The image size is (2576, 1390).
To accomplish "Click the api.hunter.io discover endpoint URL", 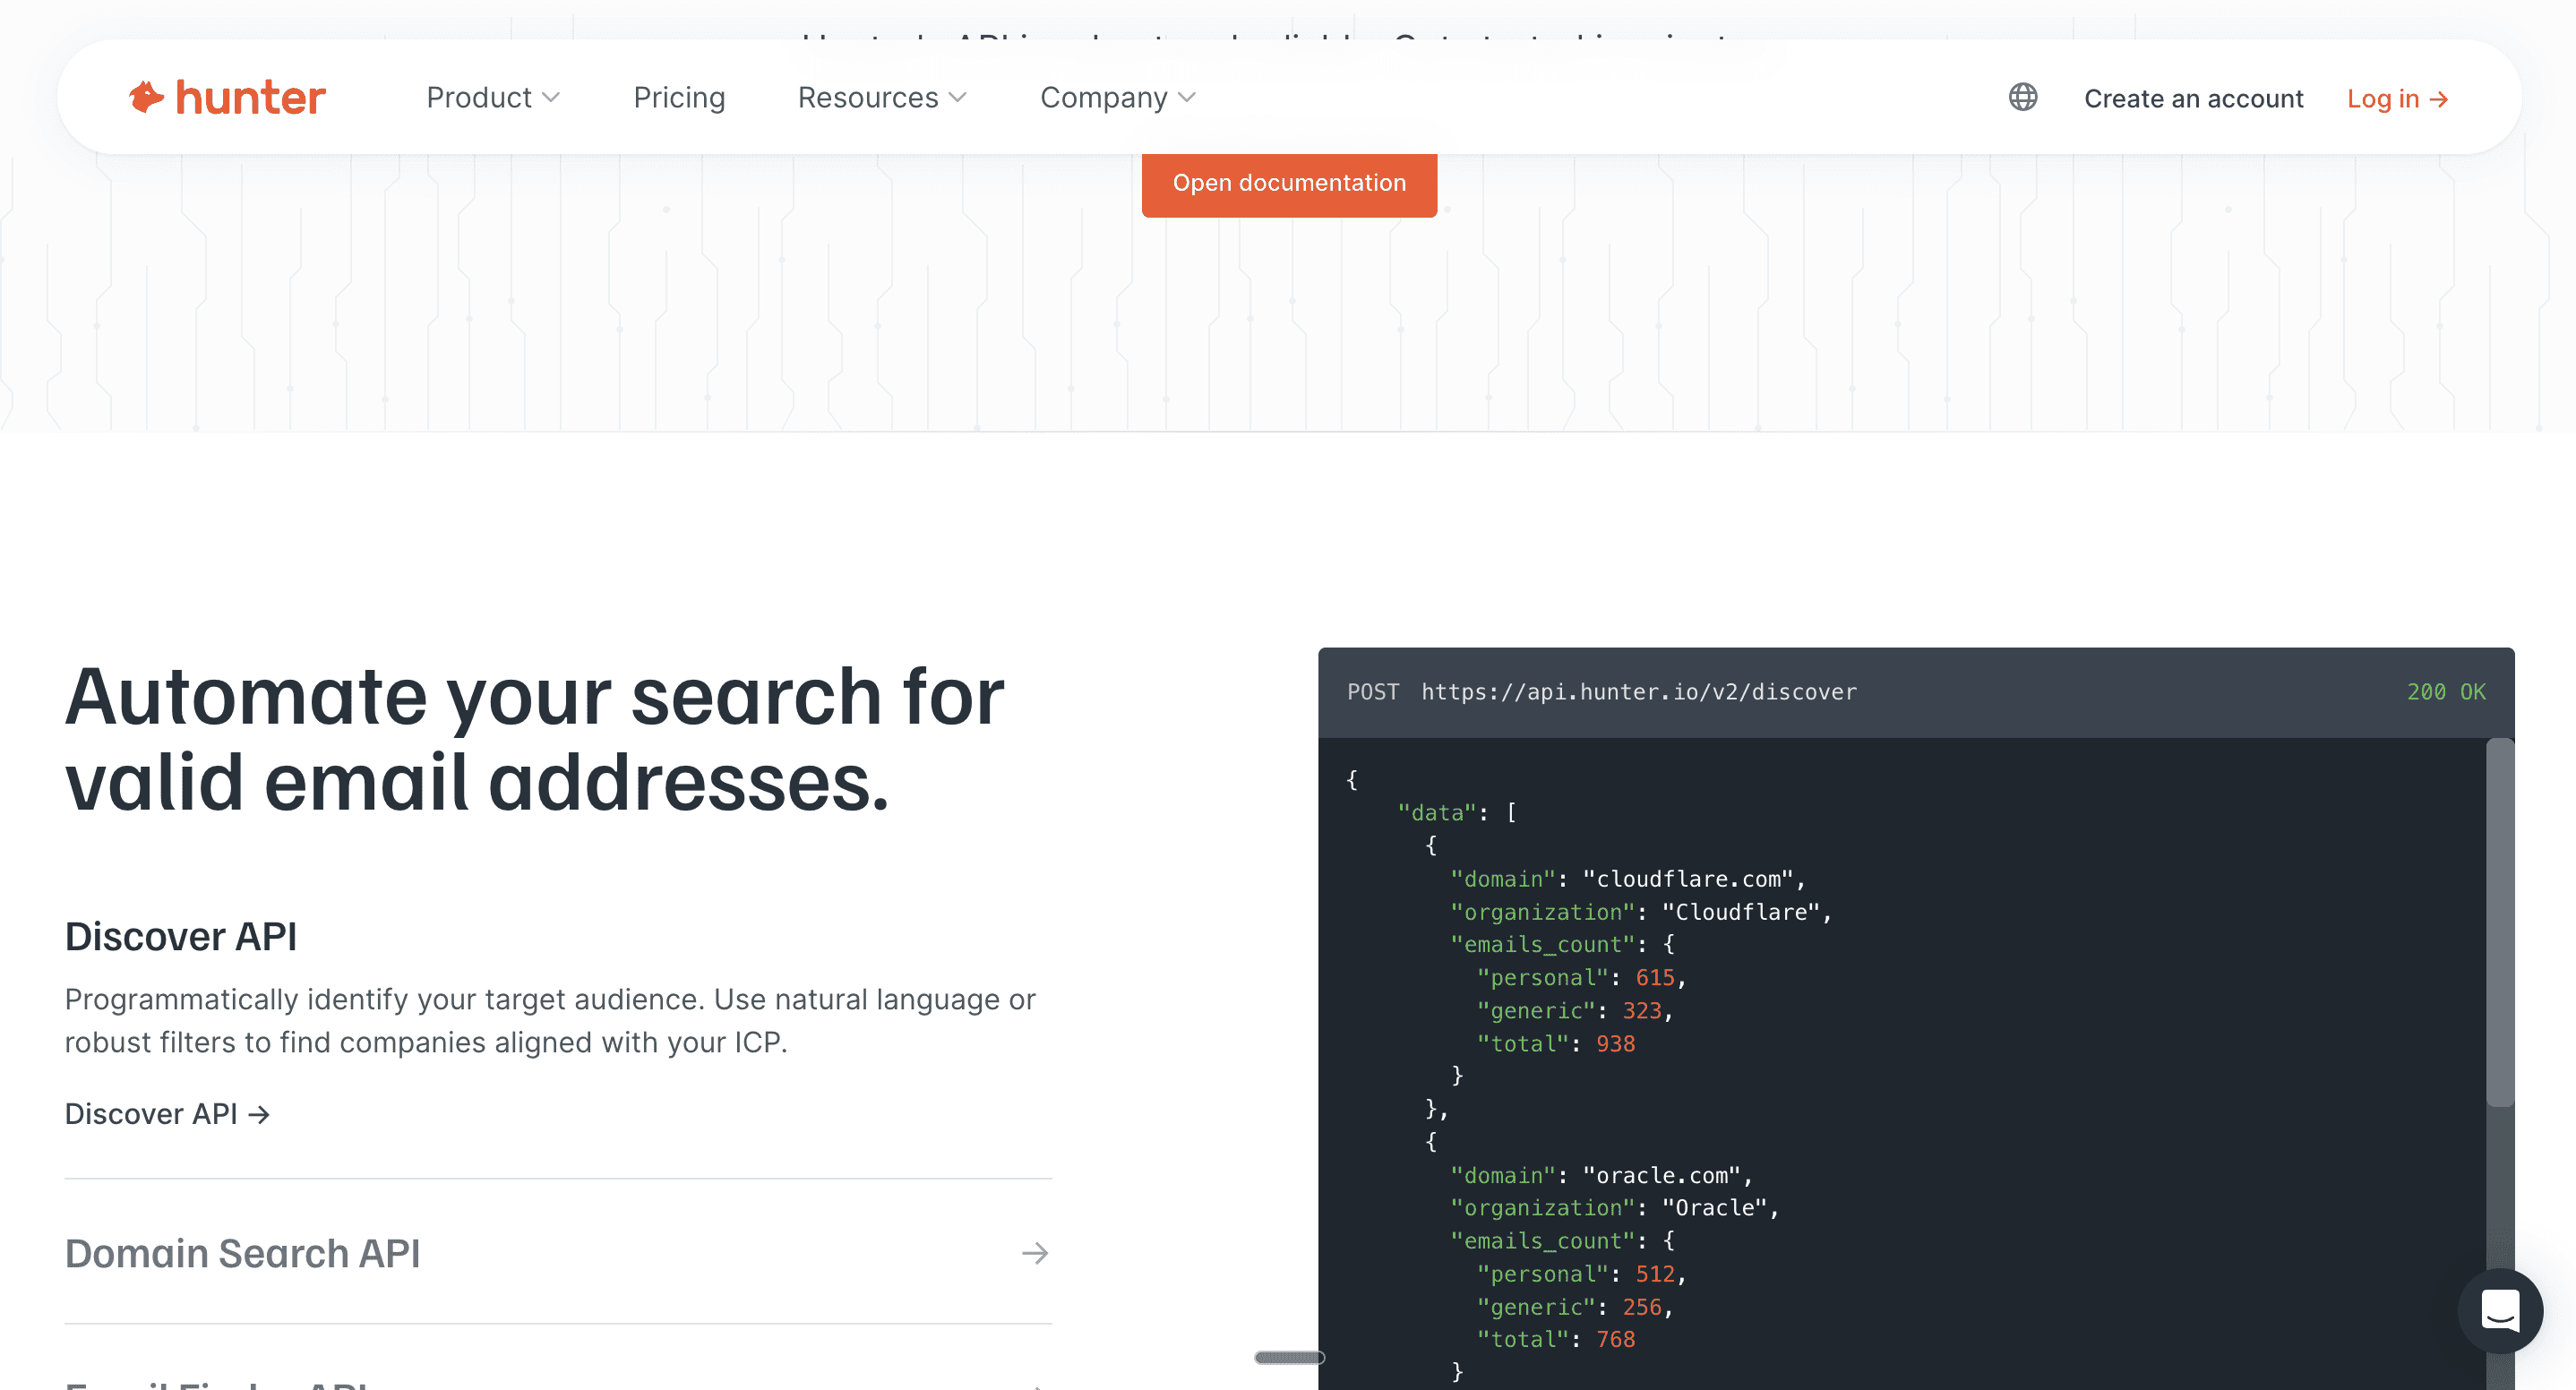I will coord(1638,692).
